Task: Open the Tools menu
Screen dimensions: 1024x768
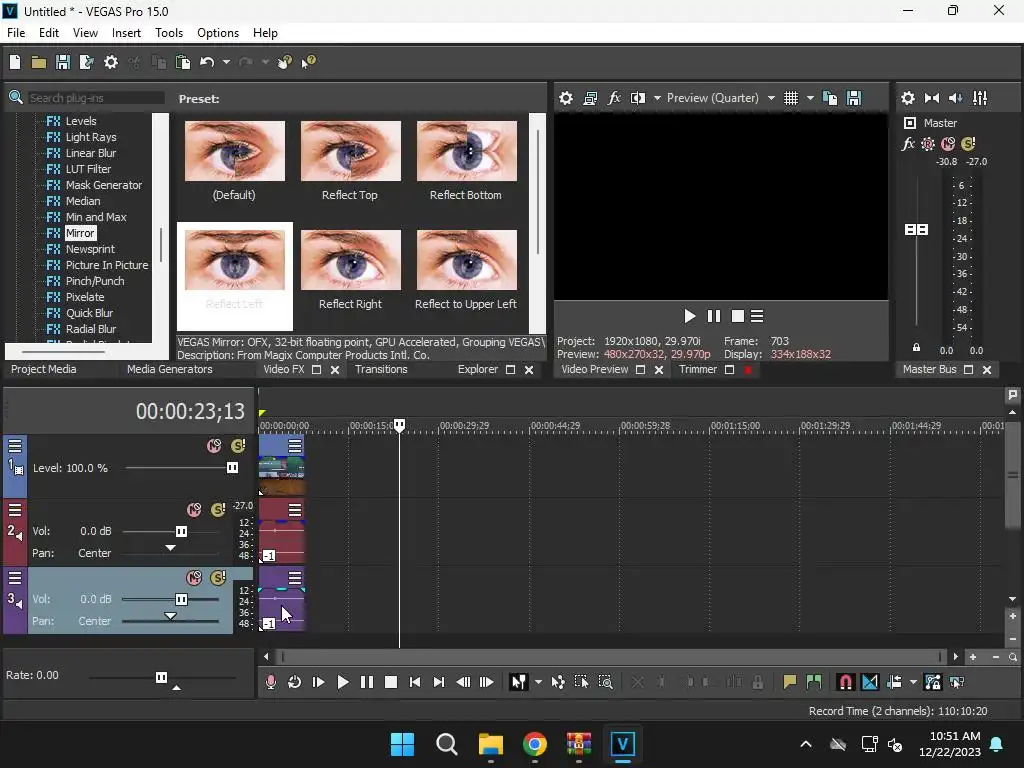Action: point(169,33)
